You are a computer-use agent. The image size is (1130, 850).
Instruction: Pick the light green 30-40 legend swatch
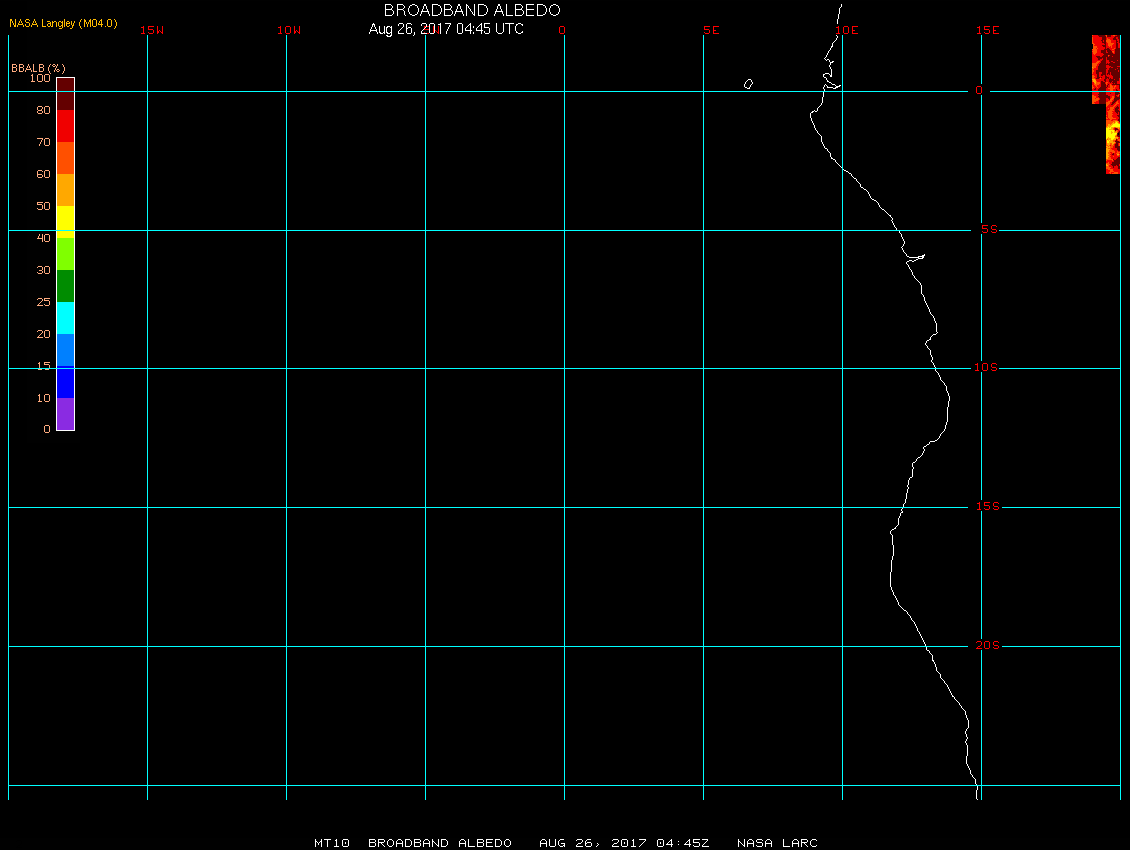(x=66, y=254)
